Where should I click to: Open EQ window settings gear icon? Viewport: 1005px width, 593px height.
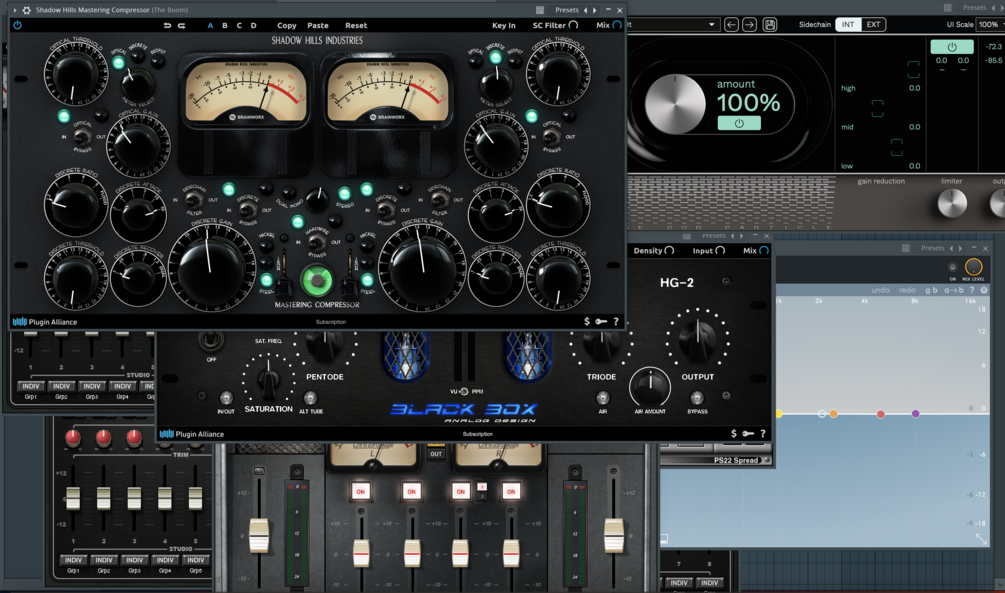pos(984,290)
